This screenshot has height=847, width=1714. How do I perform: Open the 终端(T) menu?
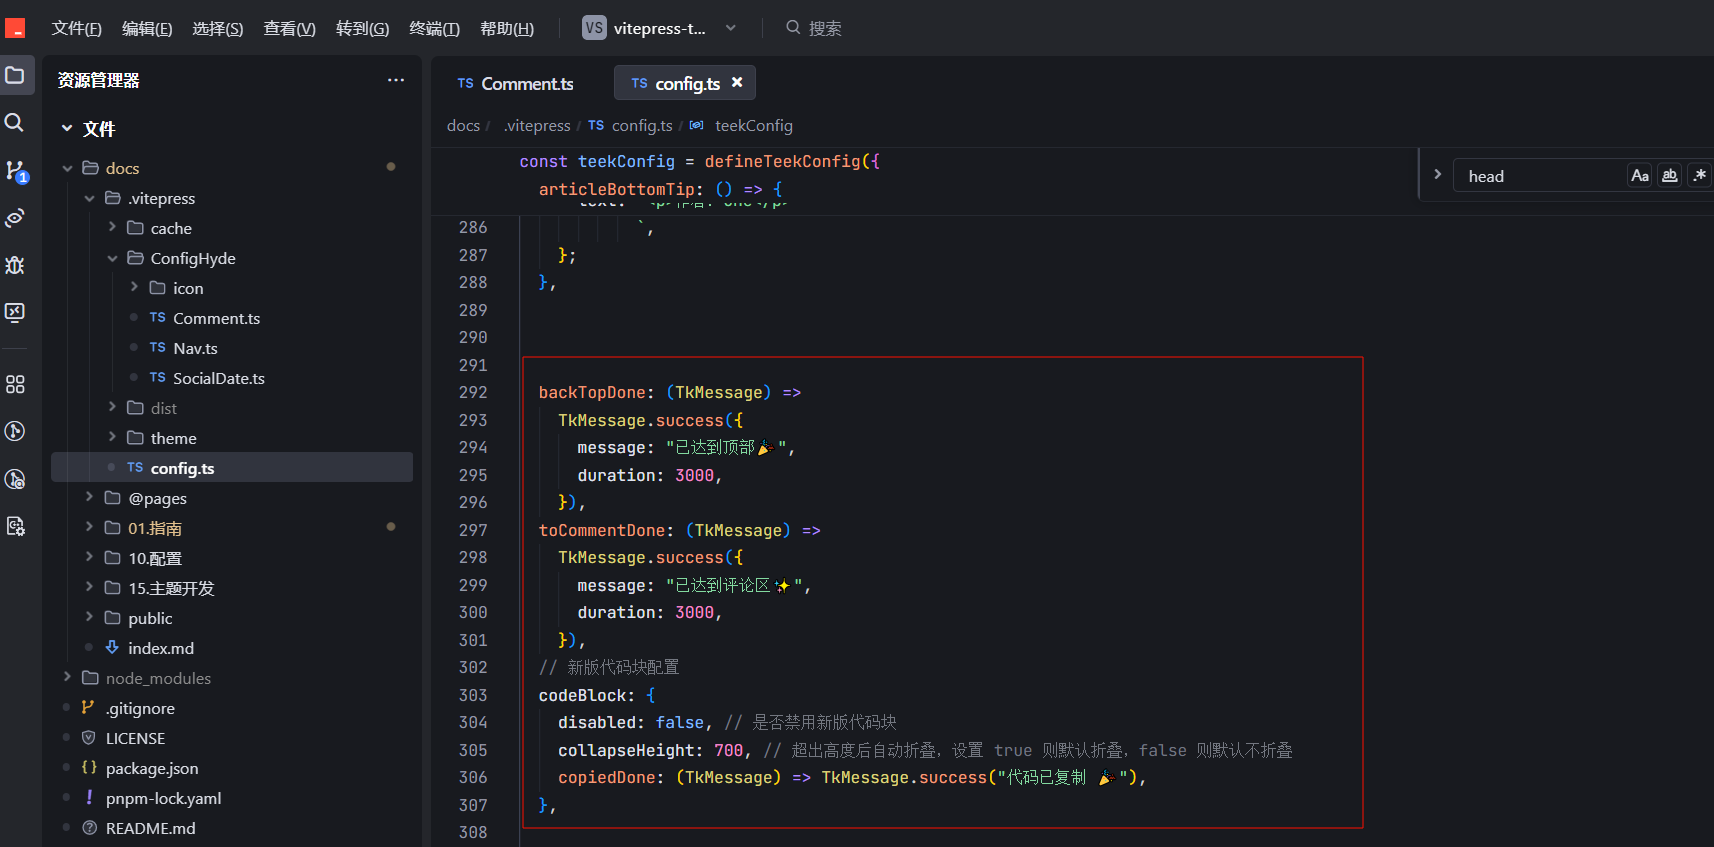(434, 28)
